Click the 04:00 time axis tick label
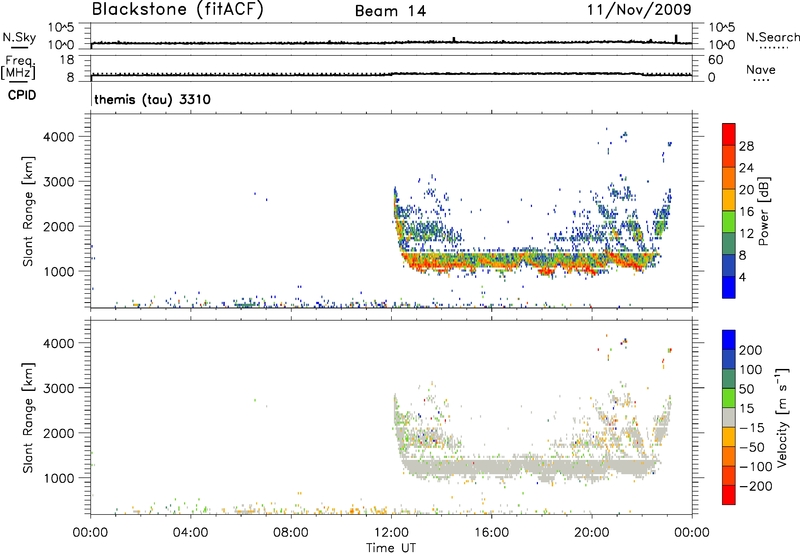The image size is (800, 554). click(x=190, y=533)
